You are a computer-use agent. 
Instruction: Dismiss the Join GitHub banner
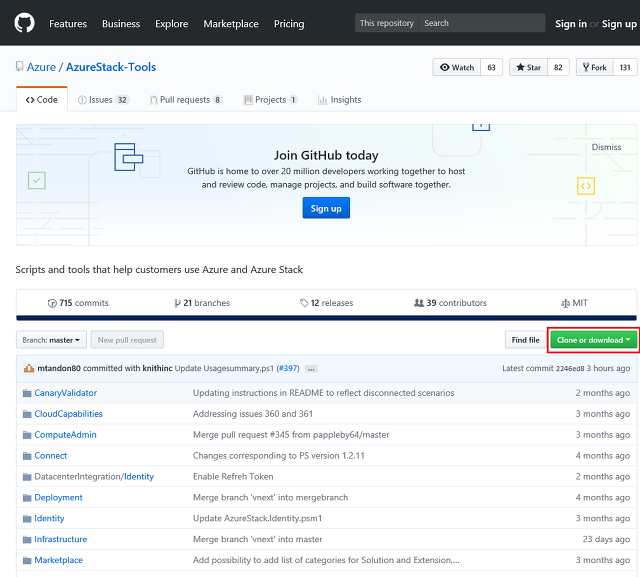point(606,147)
